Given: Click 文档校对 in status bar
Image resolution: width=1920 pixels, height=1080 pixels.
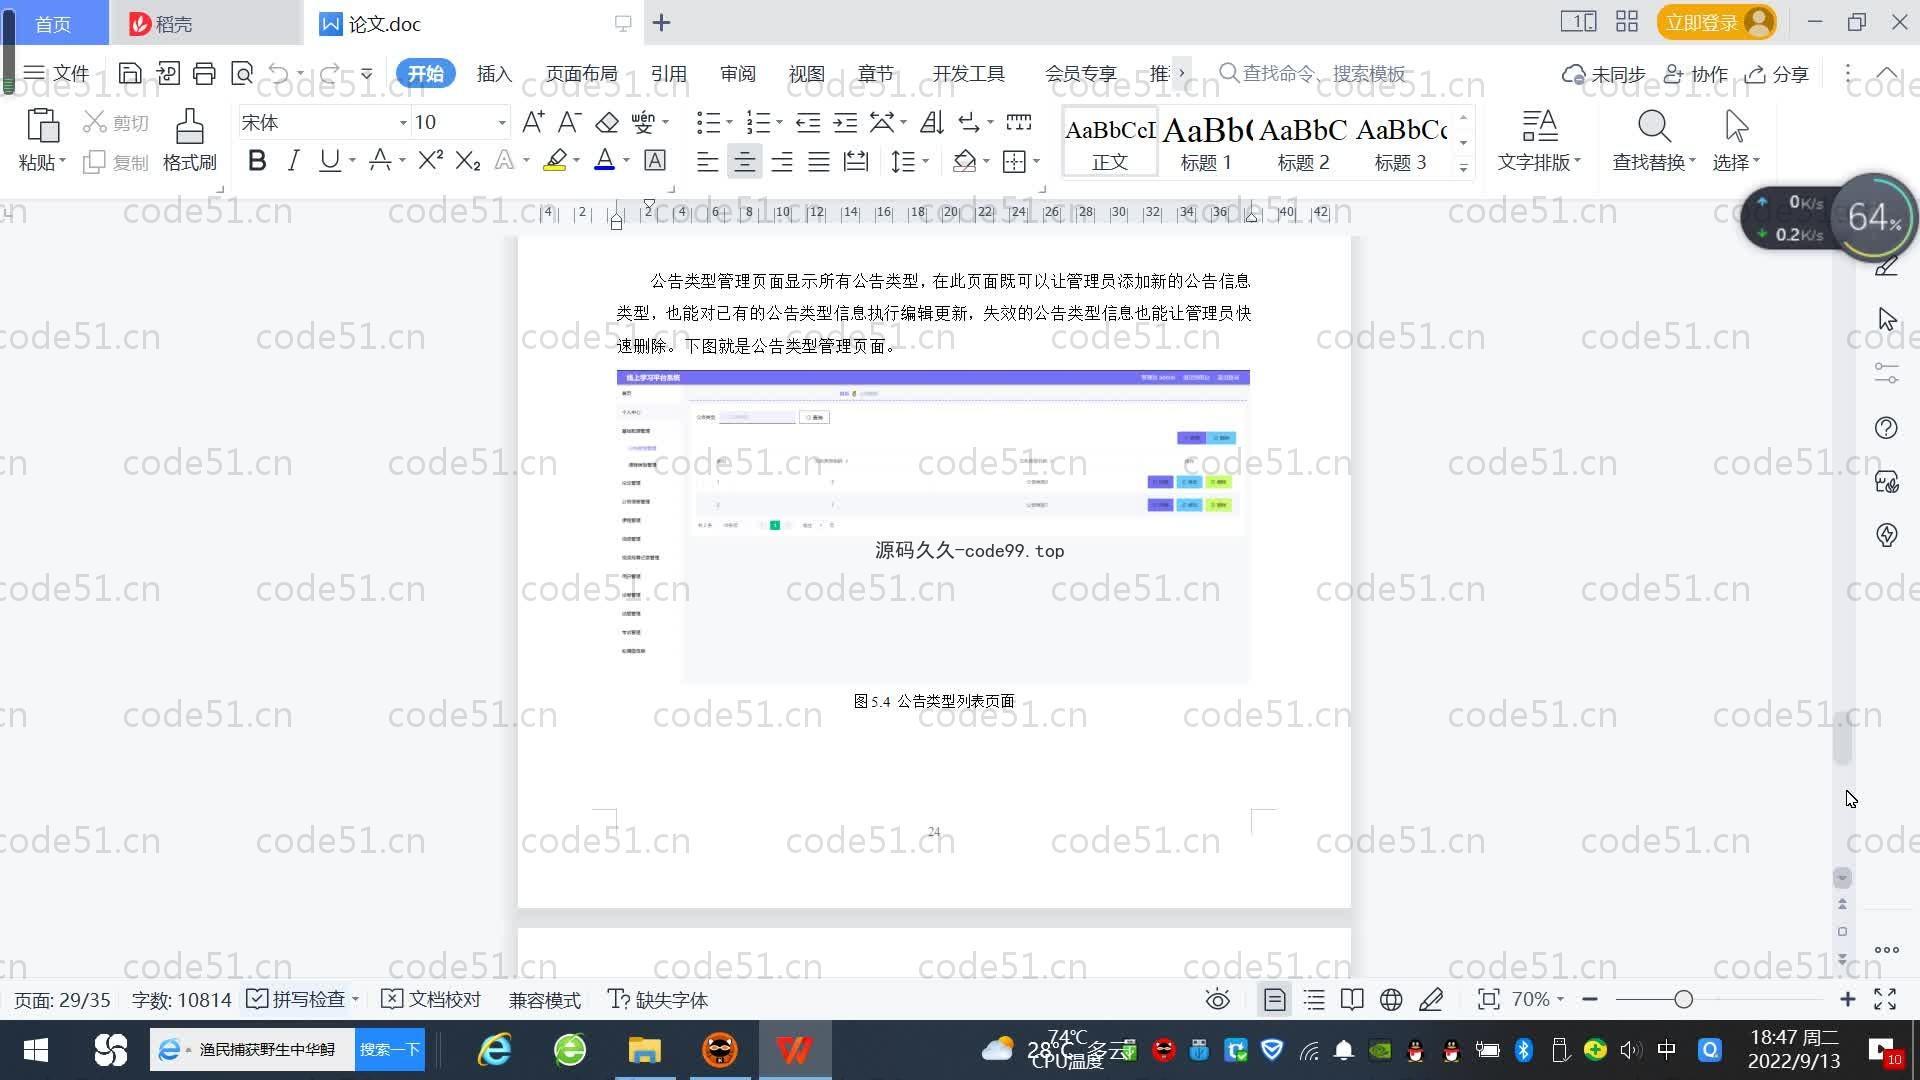Looking at the screenshot, I should pos(432,999).
